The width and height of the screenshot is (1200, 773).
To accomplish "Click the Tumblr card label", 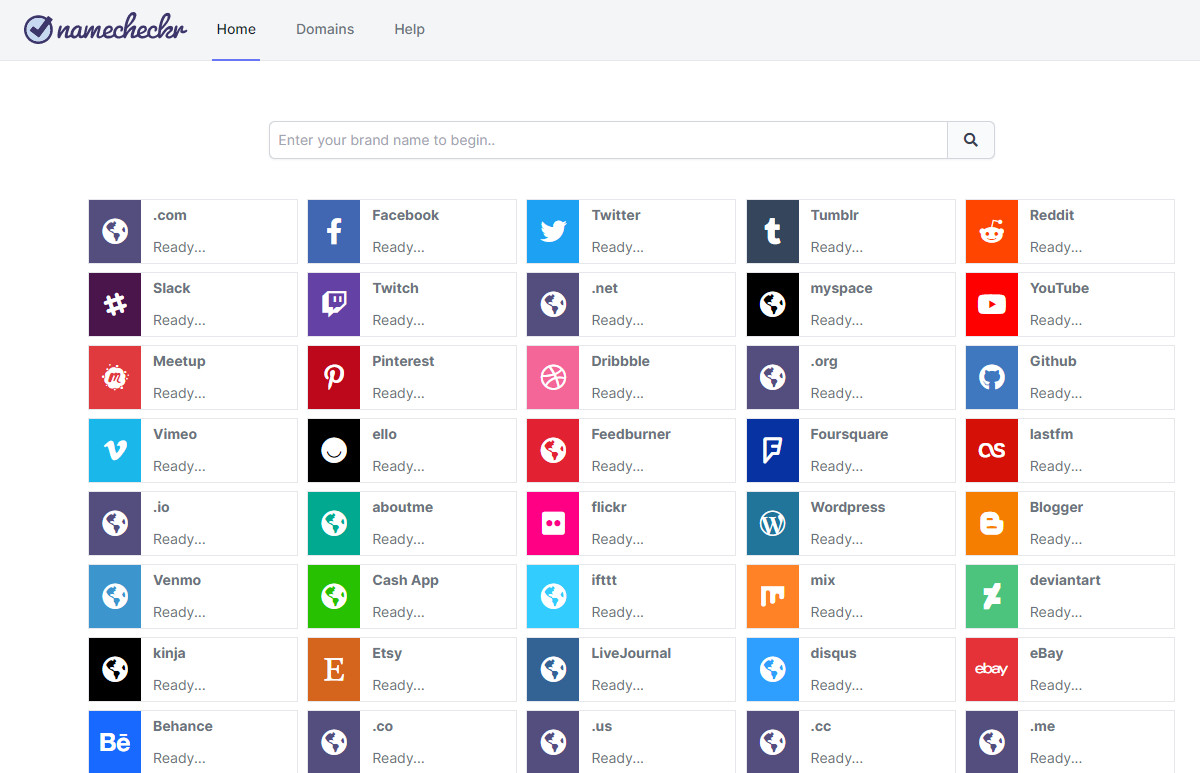I will [834, 215].
